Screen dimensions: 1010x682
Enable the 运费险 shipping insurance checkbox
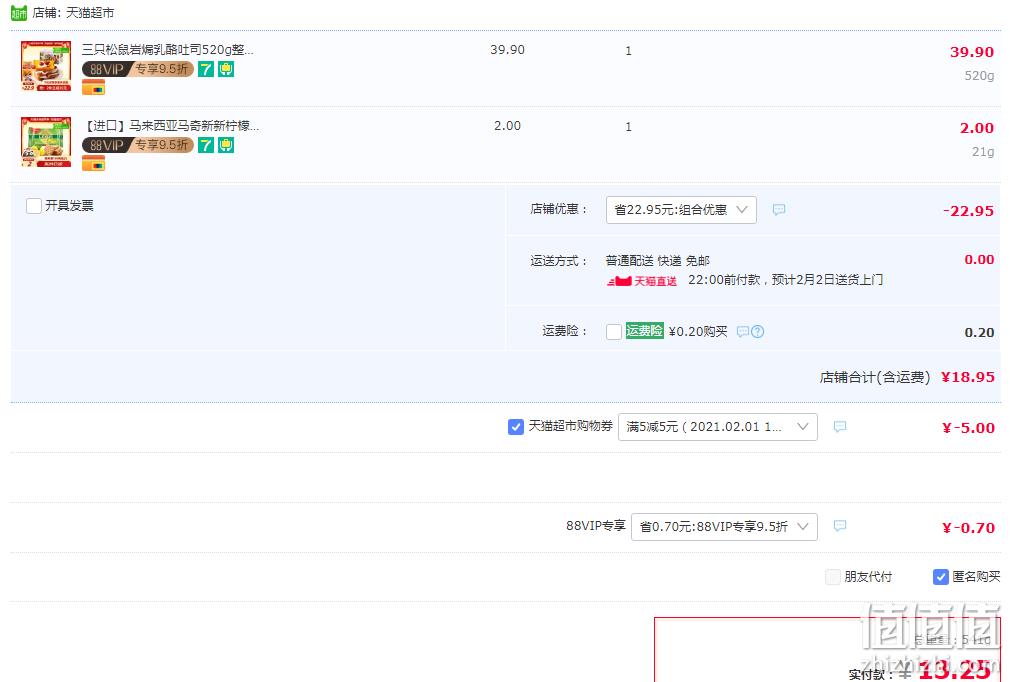[614, 332]
